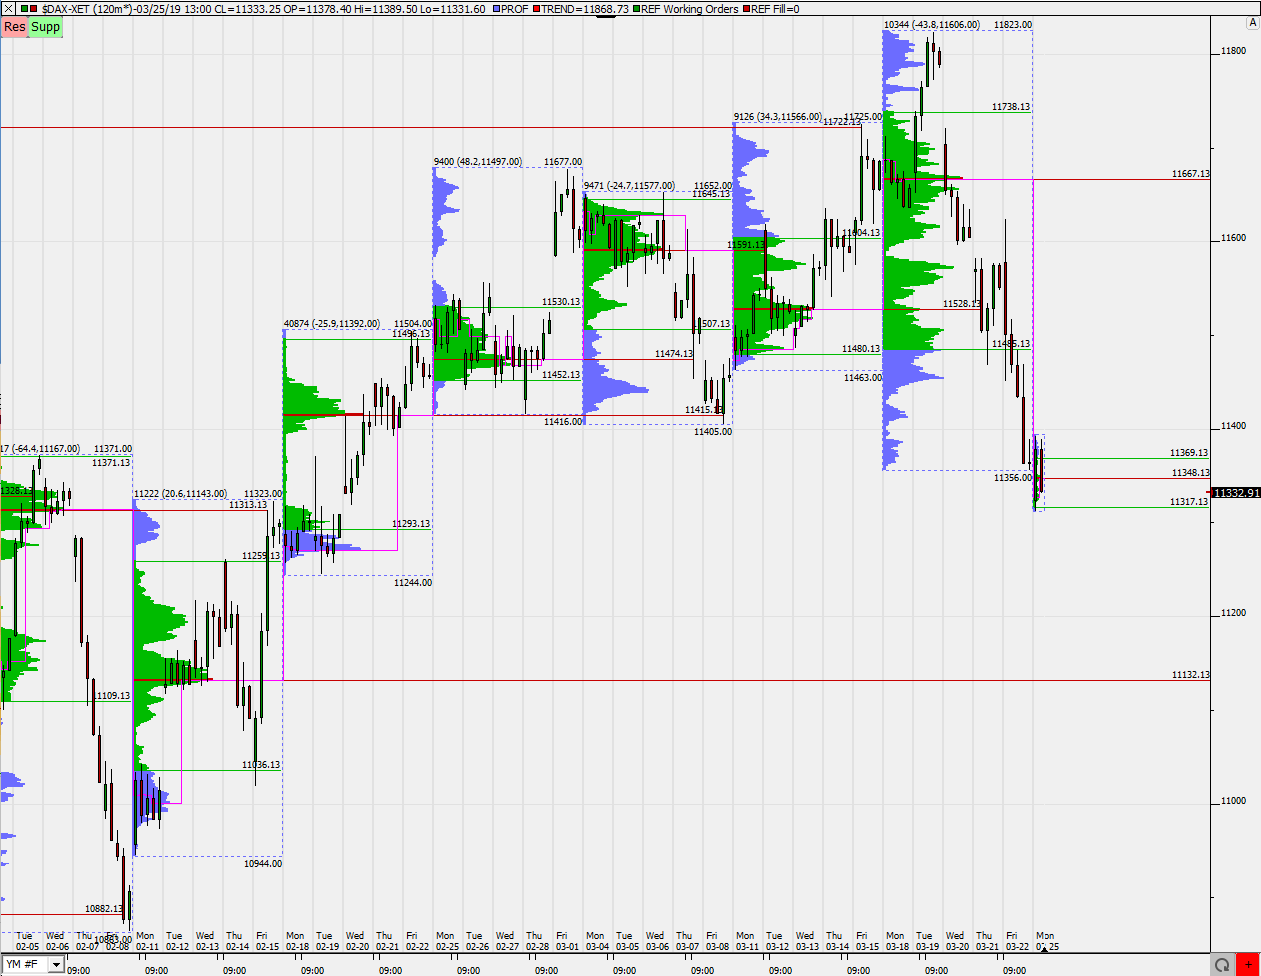This screenshot has width=1261, height=976.
Task: Click the 11800 price axis label
Action: 1233,51
